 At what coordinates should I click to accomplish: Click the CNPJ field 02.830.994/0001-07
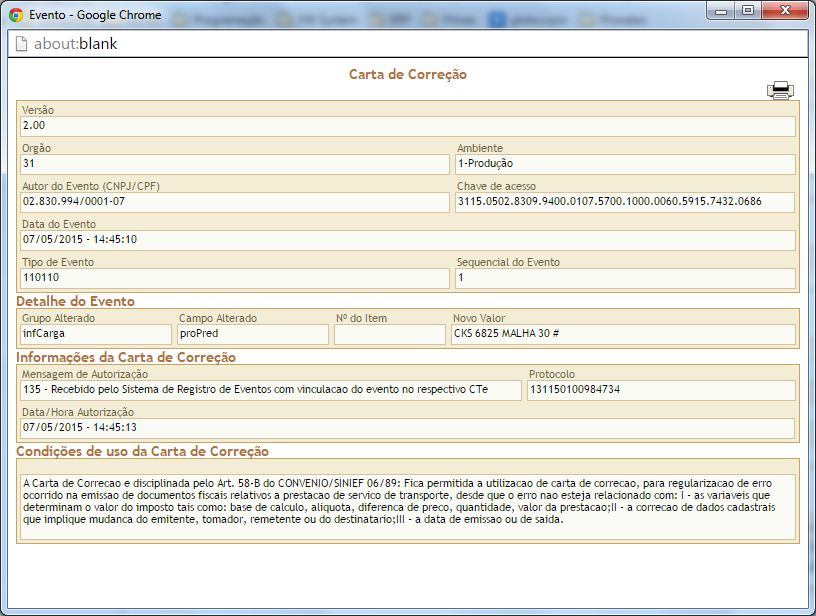(235, 202)
